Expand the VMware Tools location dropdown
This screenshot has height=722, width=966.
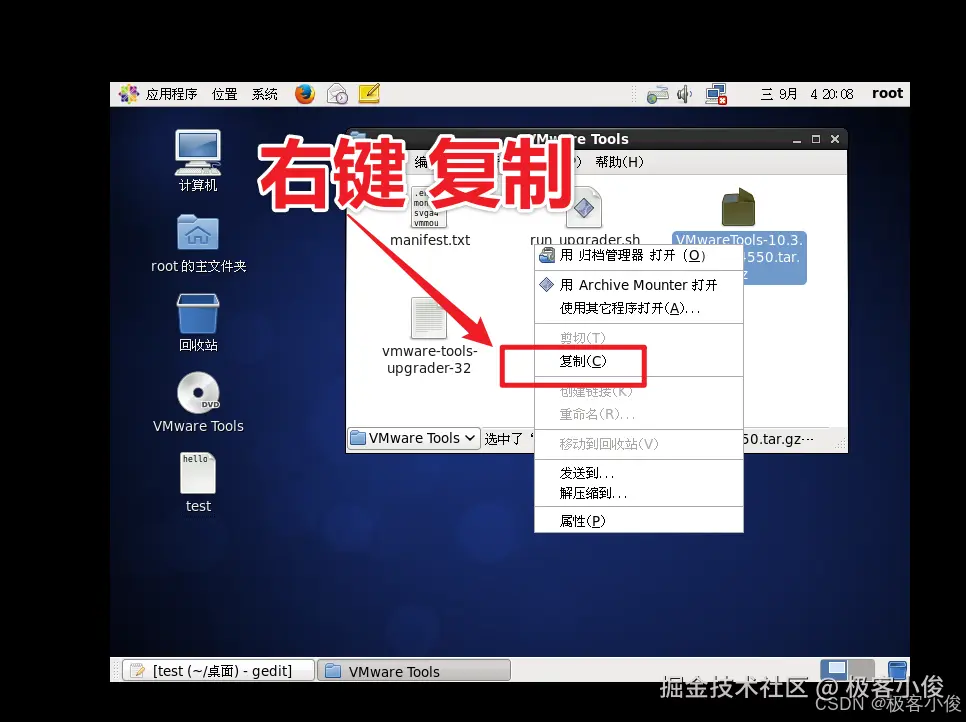[414, 438]
